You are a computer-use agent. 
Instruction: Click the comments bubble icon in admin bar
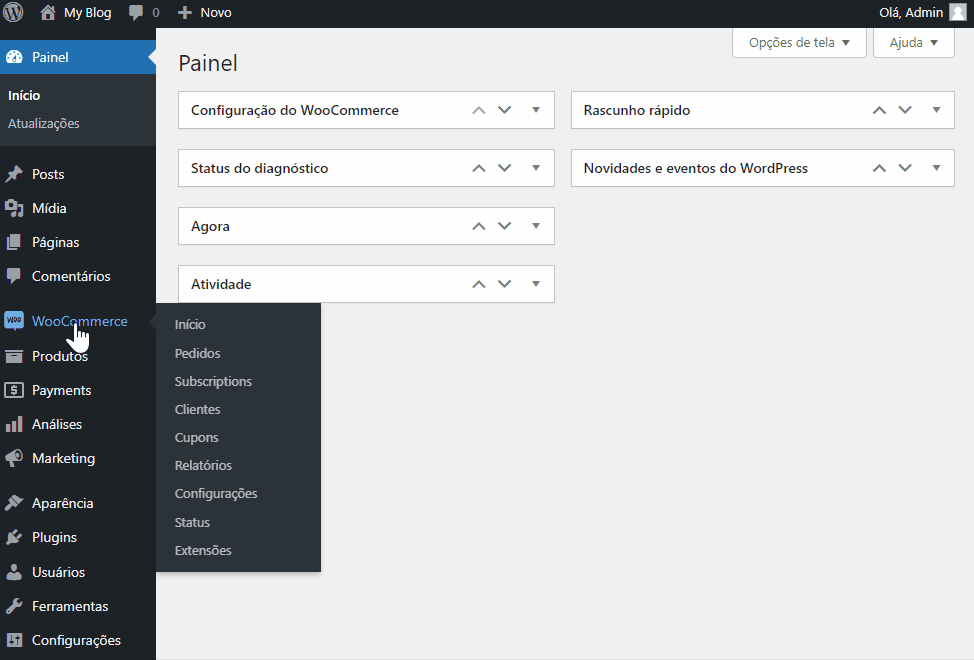coord(135,13)
